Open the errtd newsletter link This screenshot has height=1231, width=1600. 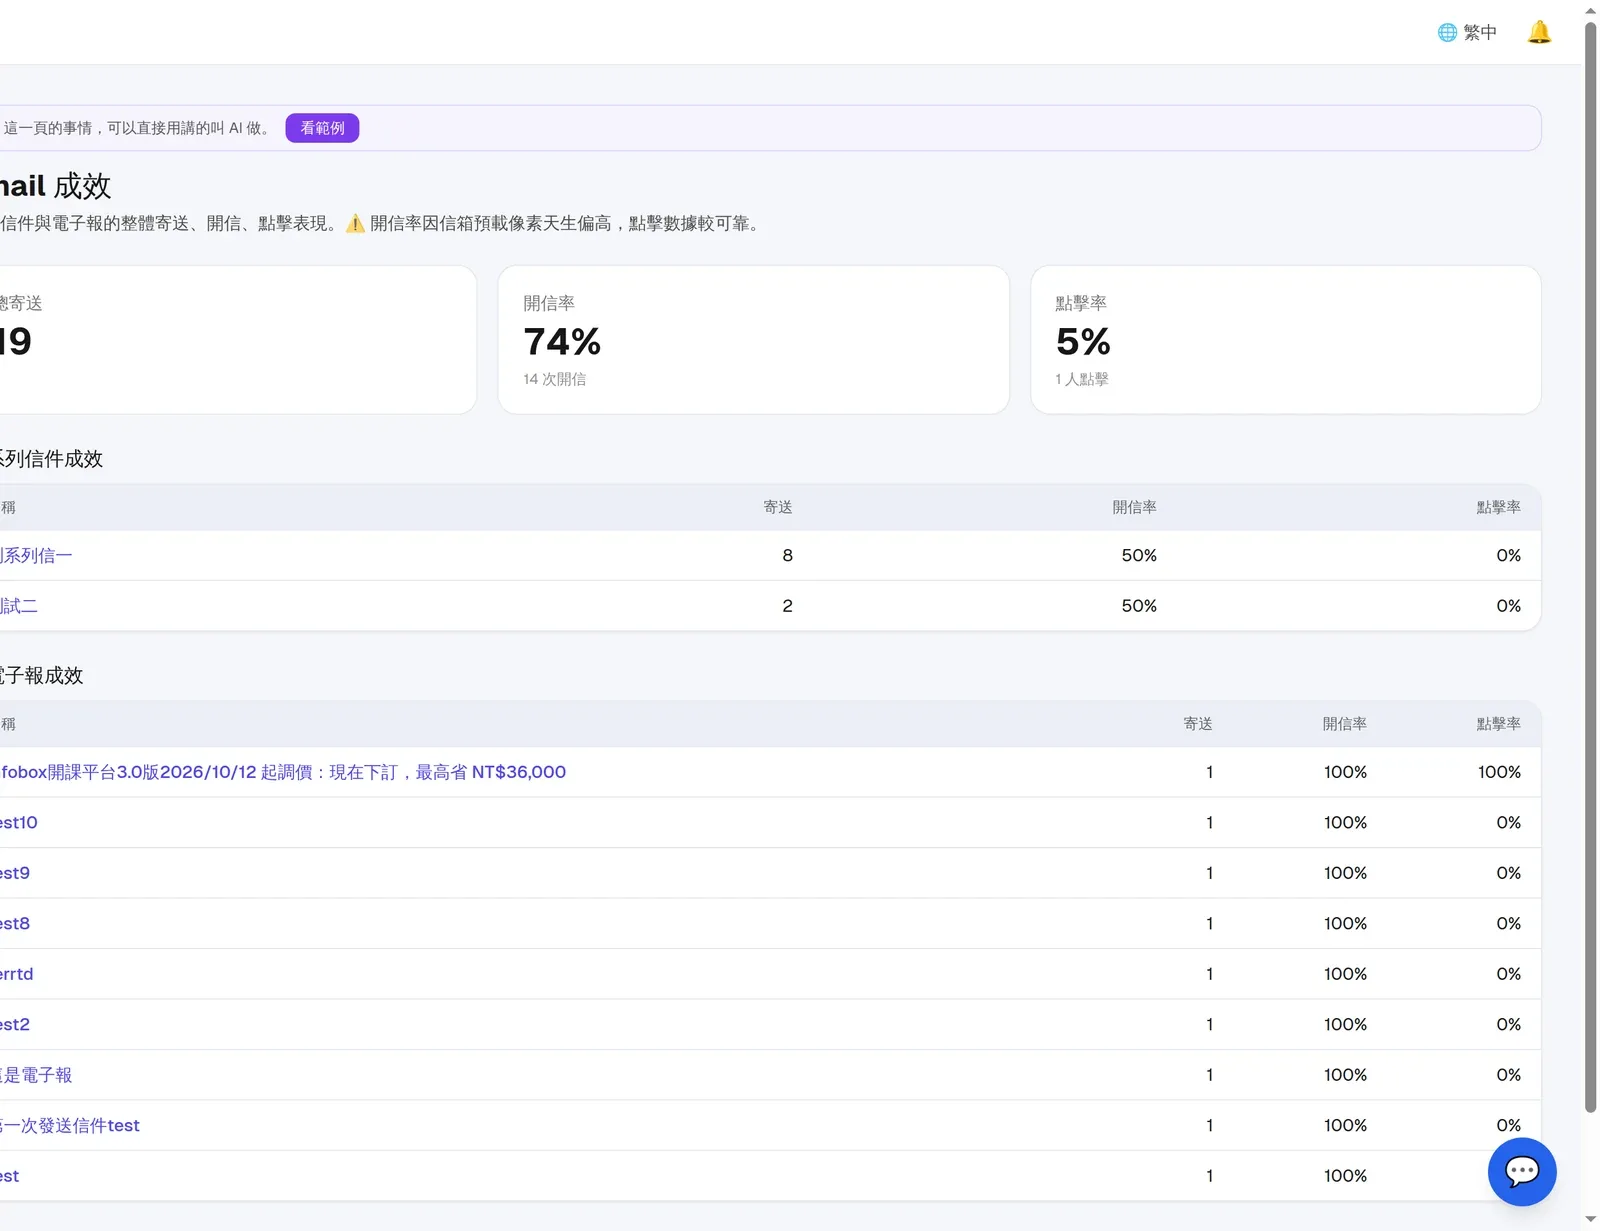[16, 974]
